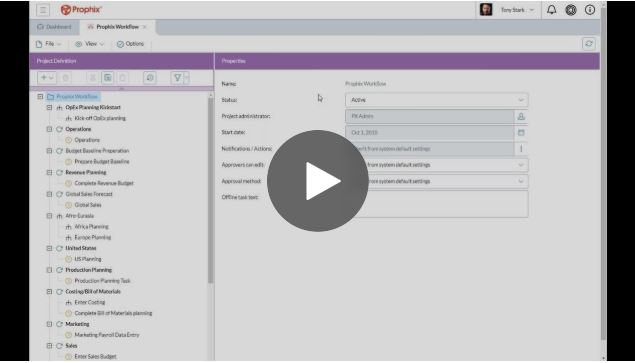This screenshot has width=635, height=363.
Task: Open the Start date calendar picker
Action: pos(521,132)
